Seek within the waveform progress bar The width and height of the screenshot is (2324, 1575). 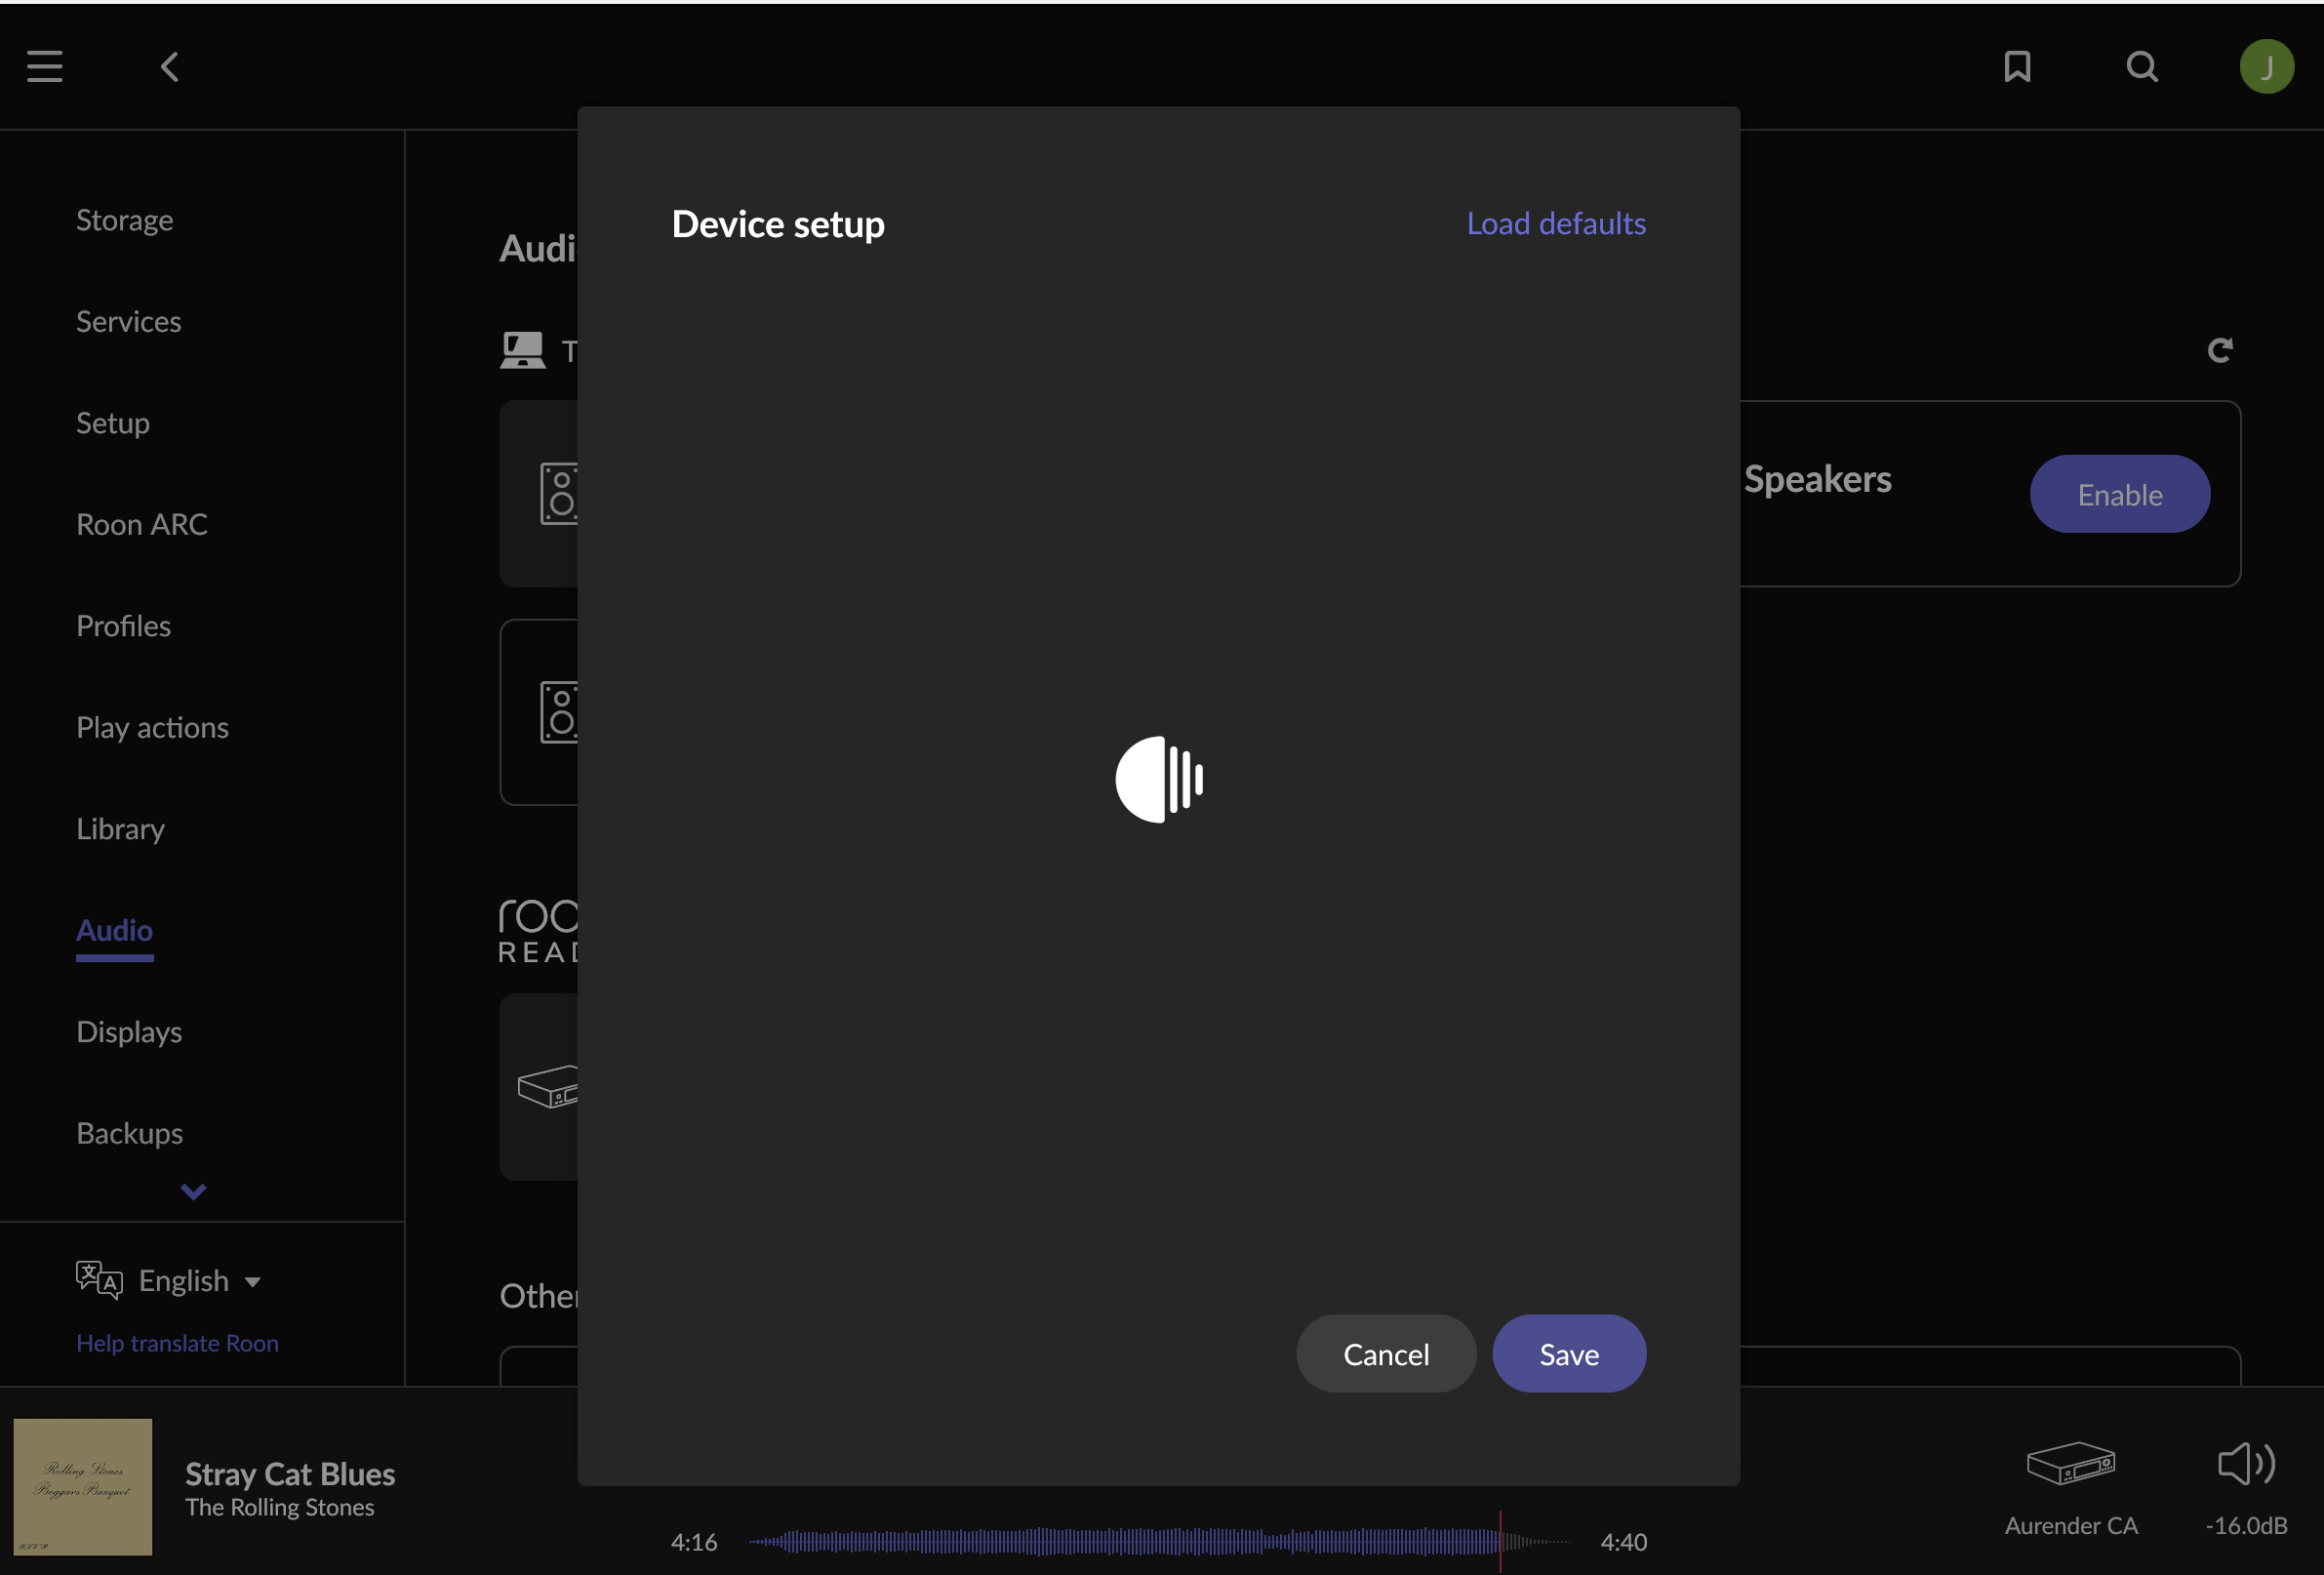(x=1159, y=1541)
